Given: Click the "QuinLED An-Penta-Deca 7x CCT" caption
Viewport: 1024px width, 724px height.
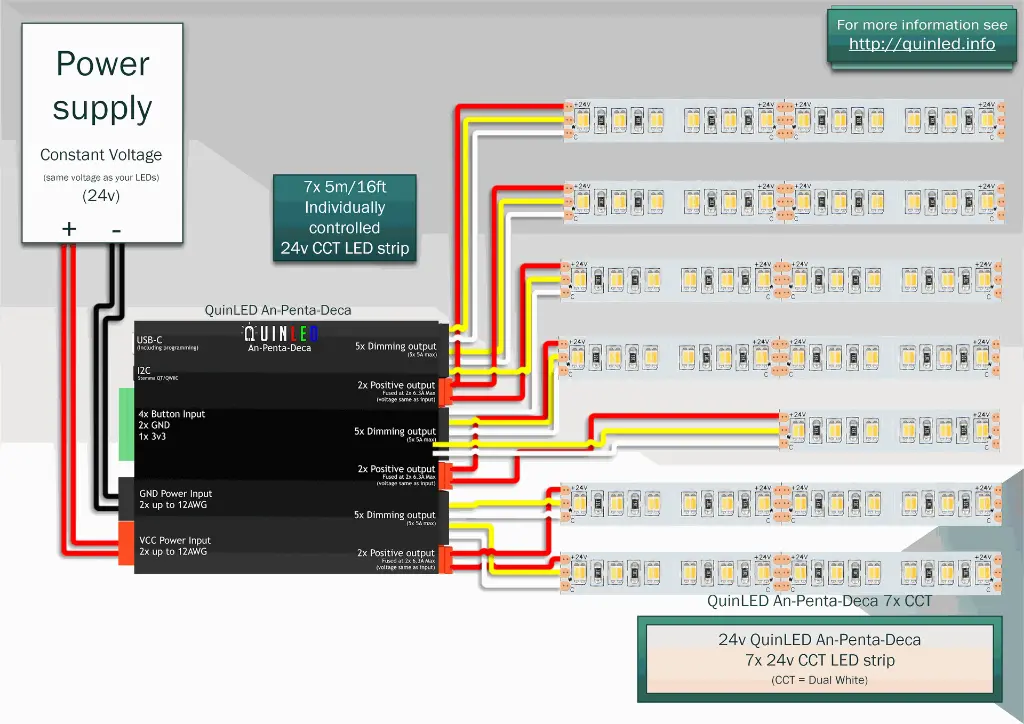Looking at the screenshot, I should (820, 601).
